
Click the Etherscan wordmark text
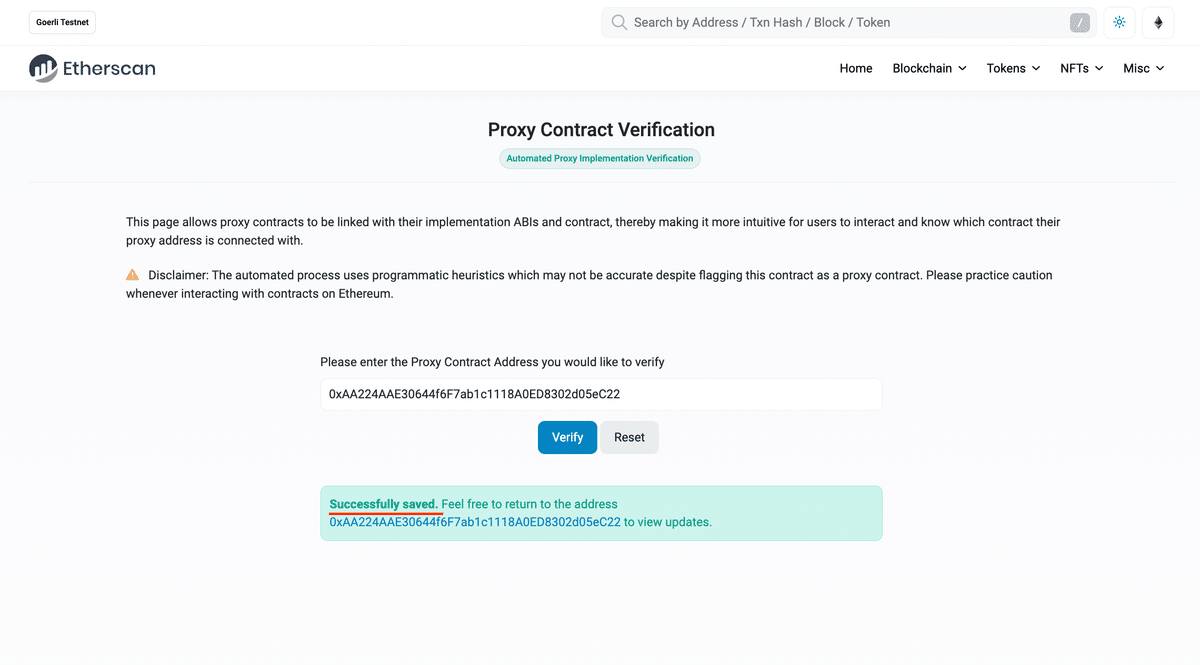click(x=109, y=69)
